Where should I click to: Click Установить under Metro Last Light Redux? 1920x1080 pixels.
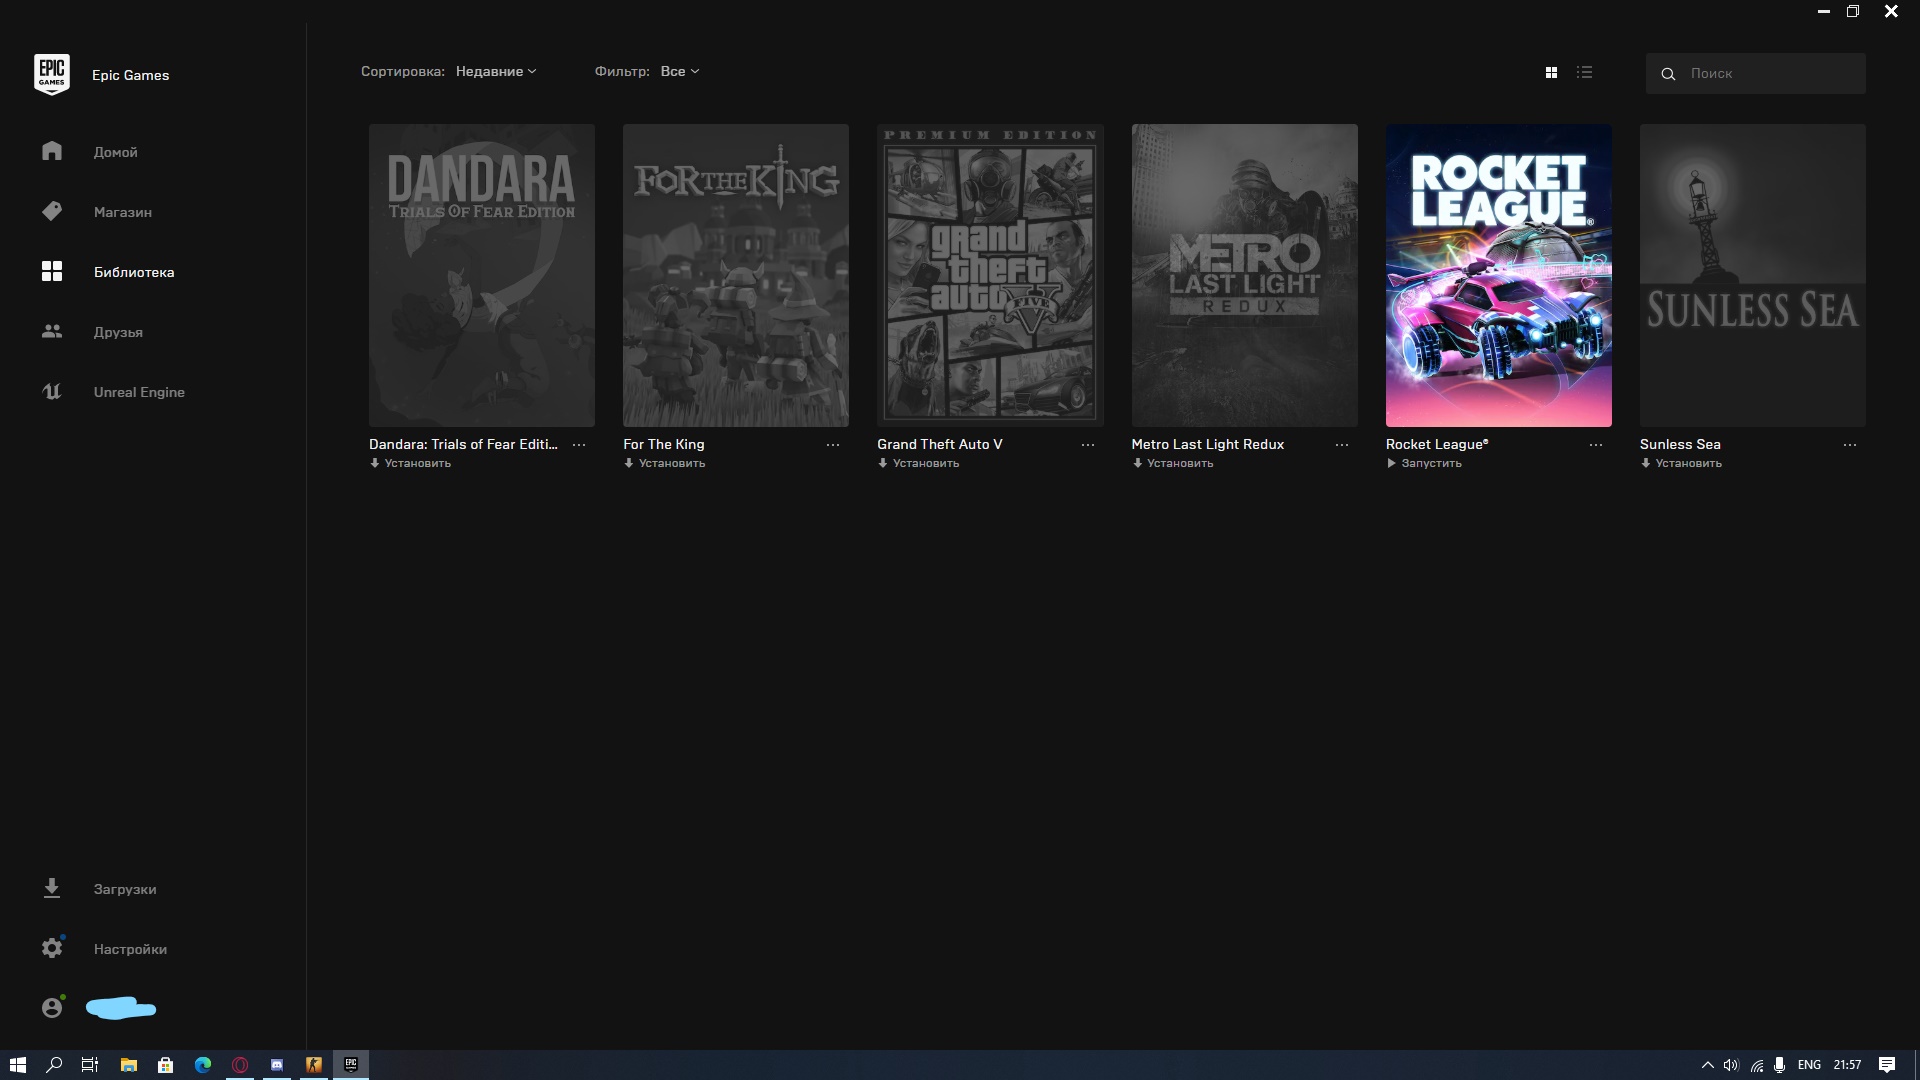click(x=1172, y=463)
